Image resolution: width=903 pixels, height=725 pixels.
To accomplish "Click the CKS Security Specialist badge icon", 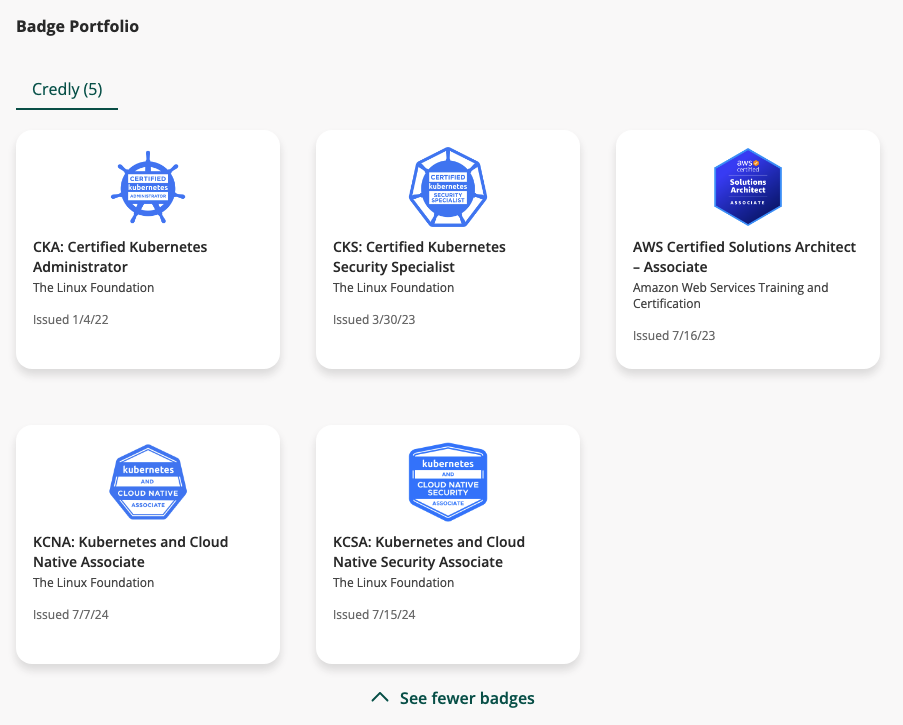I will point(448,187).
